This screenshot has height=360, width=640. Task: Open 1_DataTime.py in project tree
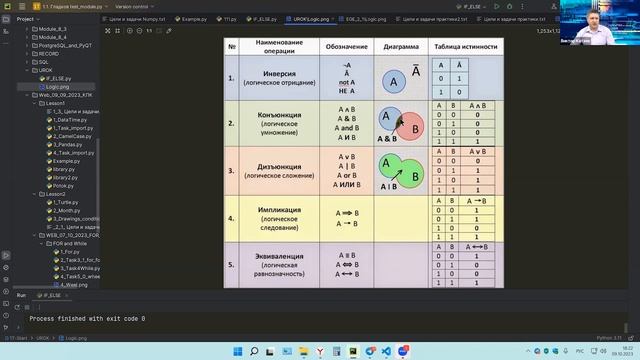click(x=67, y=120)
